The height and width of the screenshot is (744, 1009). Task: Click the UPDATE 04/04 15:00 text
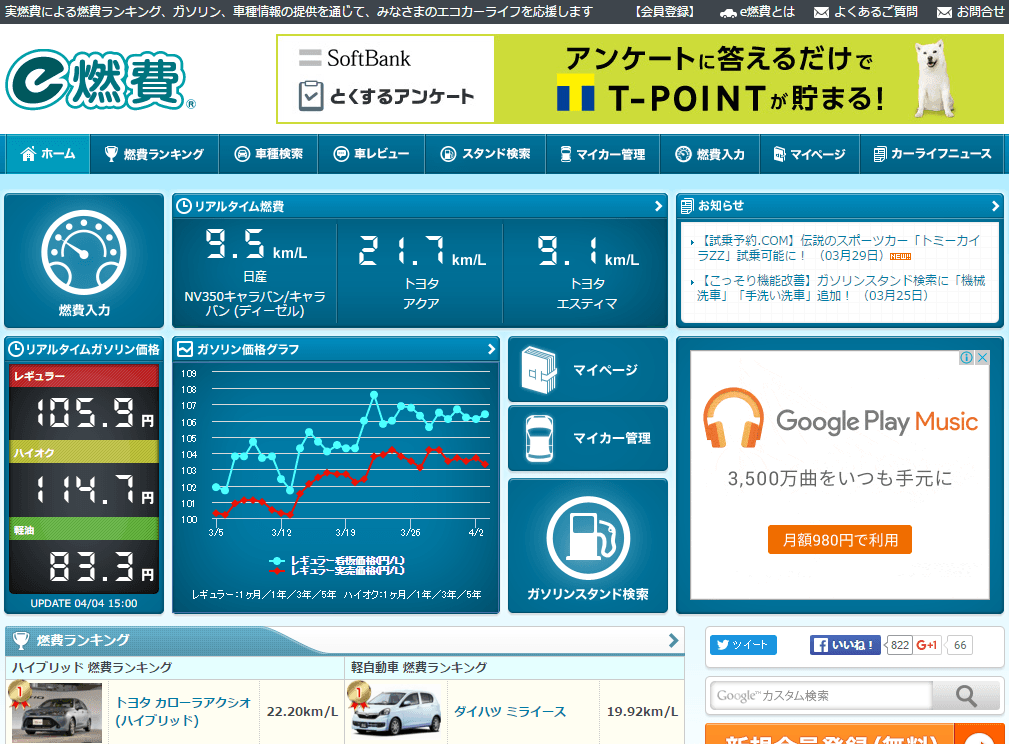click(84, 604)
